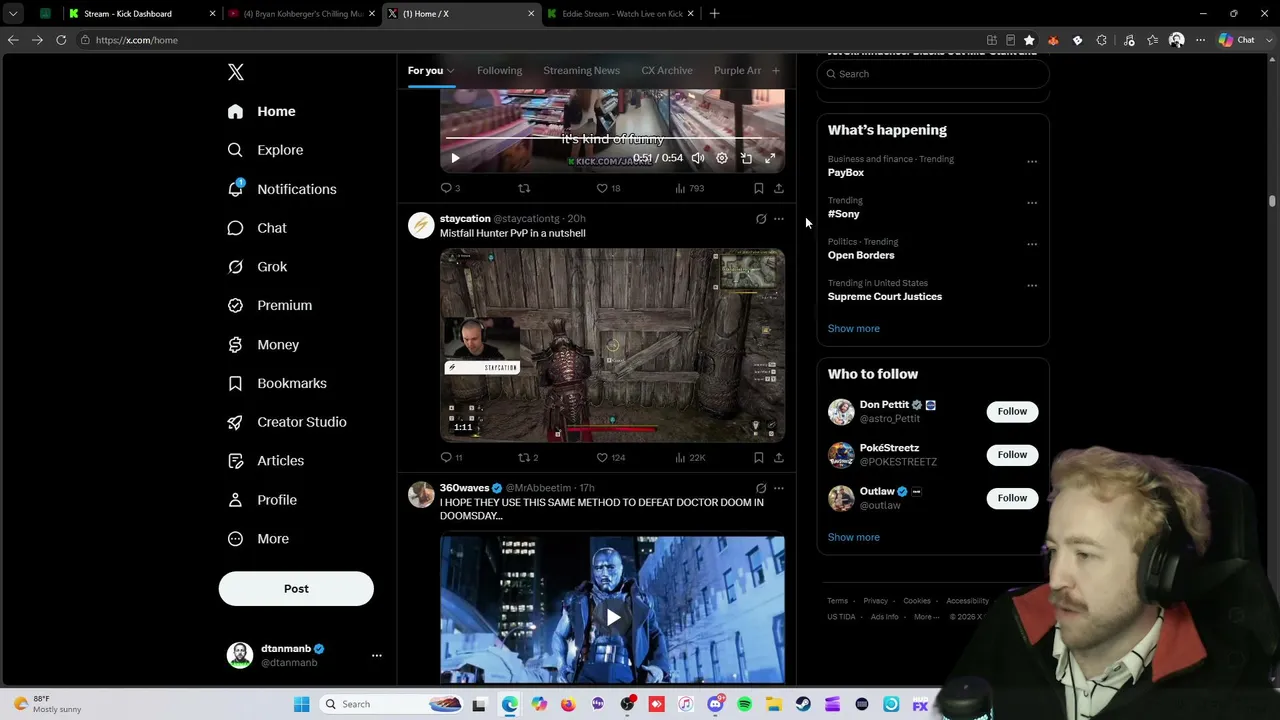Open the Windows Start menu

pyautogui.click(x=301, y=704)
